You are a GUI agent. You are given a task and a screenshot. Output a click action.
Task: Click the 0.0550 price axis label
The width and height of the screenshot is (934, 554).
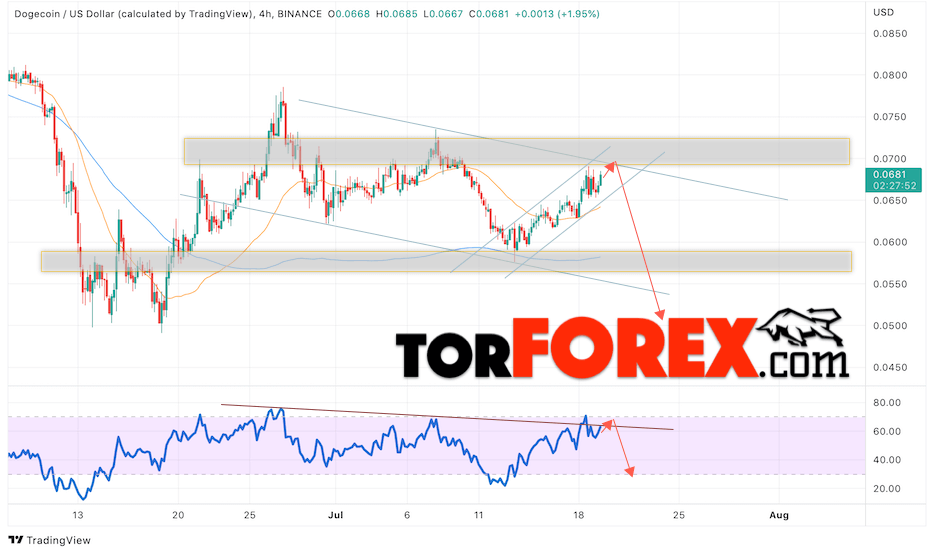click(890, 285)
